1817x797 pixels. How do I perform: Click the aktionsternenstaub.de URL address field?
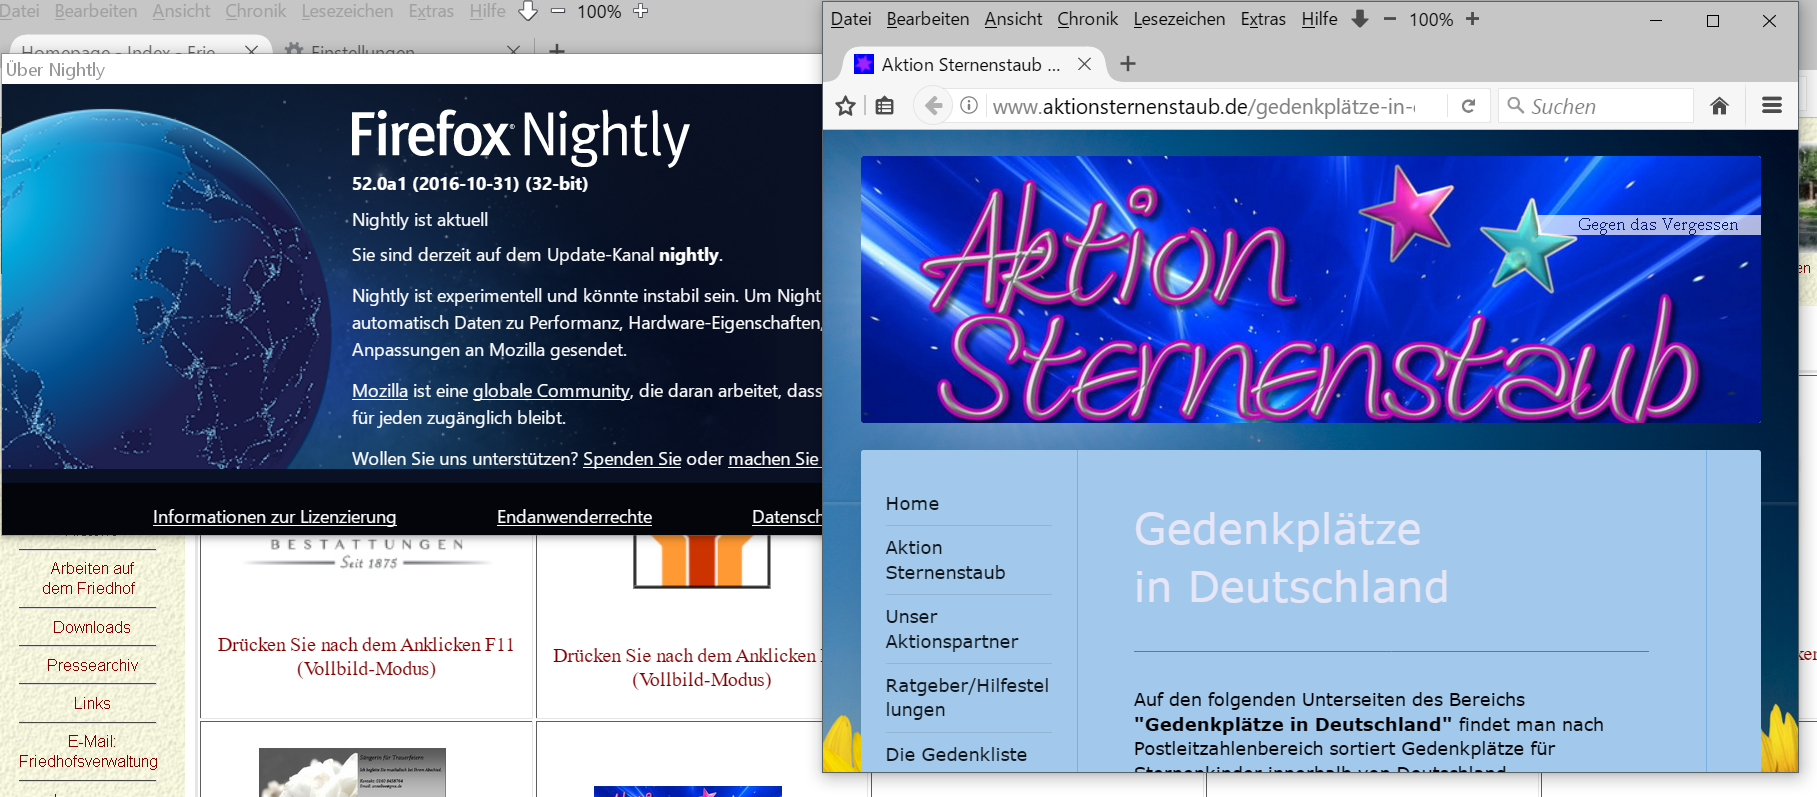coord(1204,106)
